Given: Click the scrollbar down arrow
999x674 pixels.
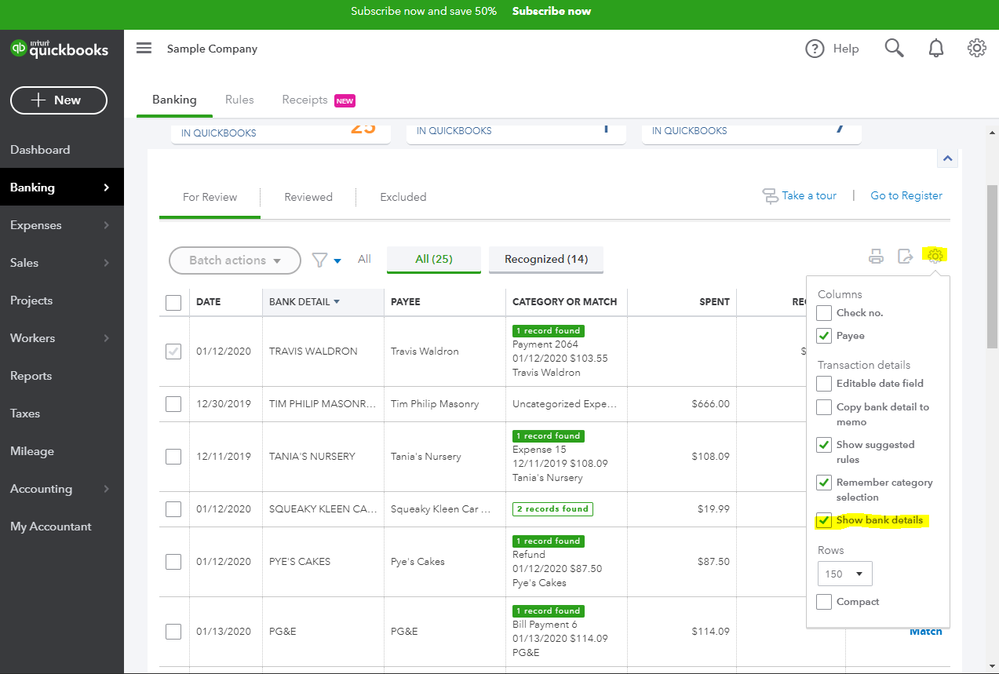Looking at the screenshot, I should [992, 666].
